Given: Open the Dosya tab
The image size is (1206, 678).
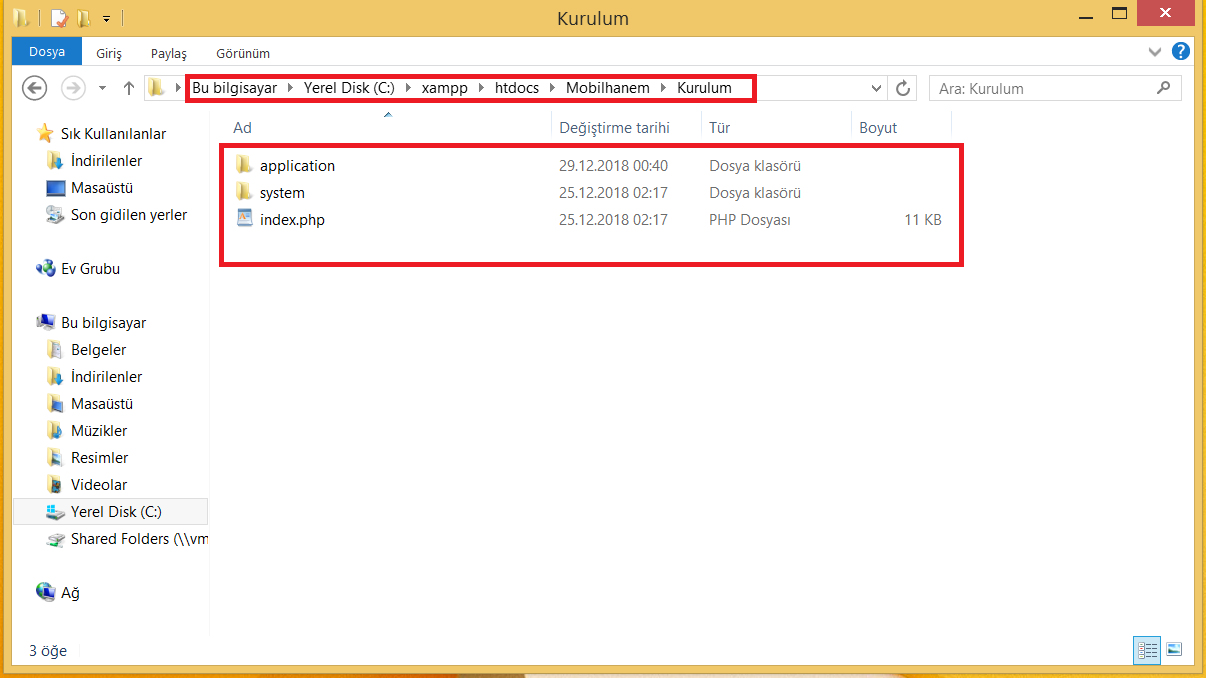Looking at the screenshot, I should pos(46,52).
